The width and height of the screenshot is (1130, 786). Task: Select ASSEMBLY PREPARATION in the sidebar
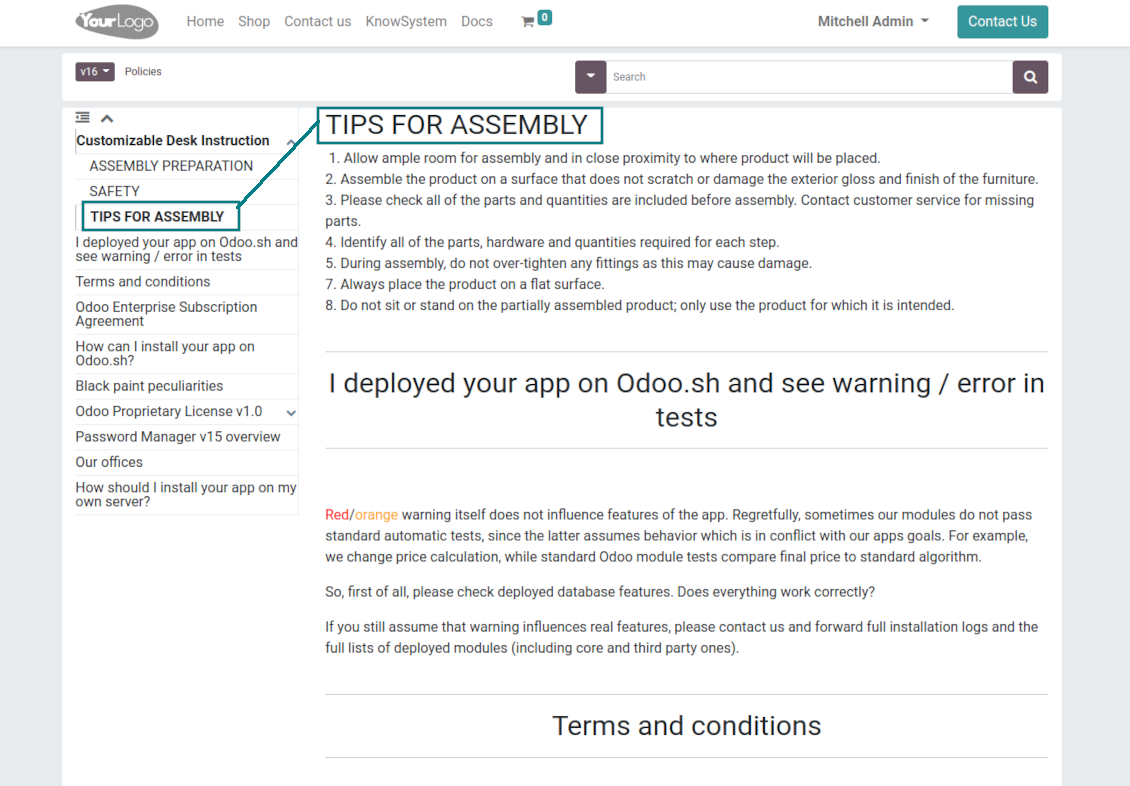[171, 166]
